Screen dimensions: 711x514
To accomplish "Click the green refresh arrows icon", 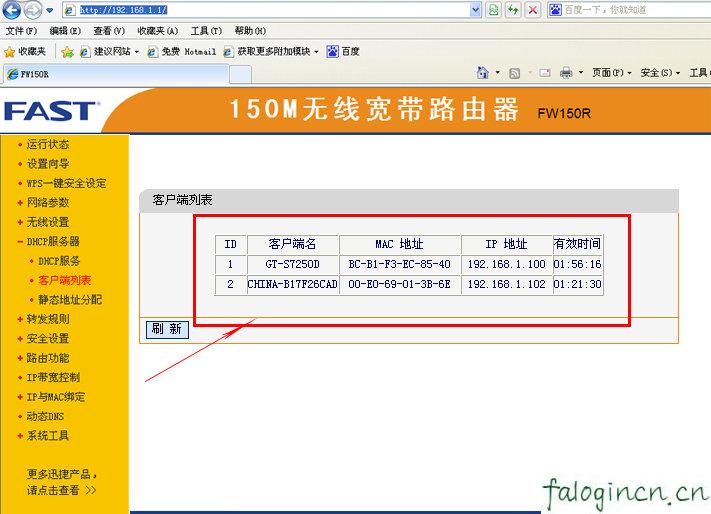I will coord(513,10).
